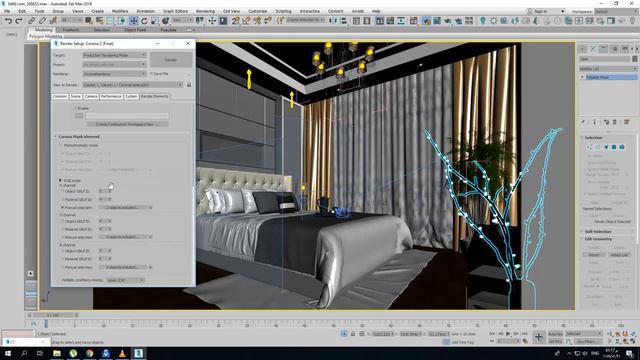Toggle the Percent Snap icon

(x=257, y=20)
